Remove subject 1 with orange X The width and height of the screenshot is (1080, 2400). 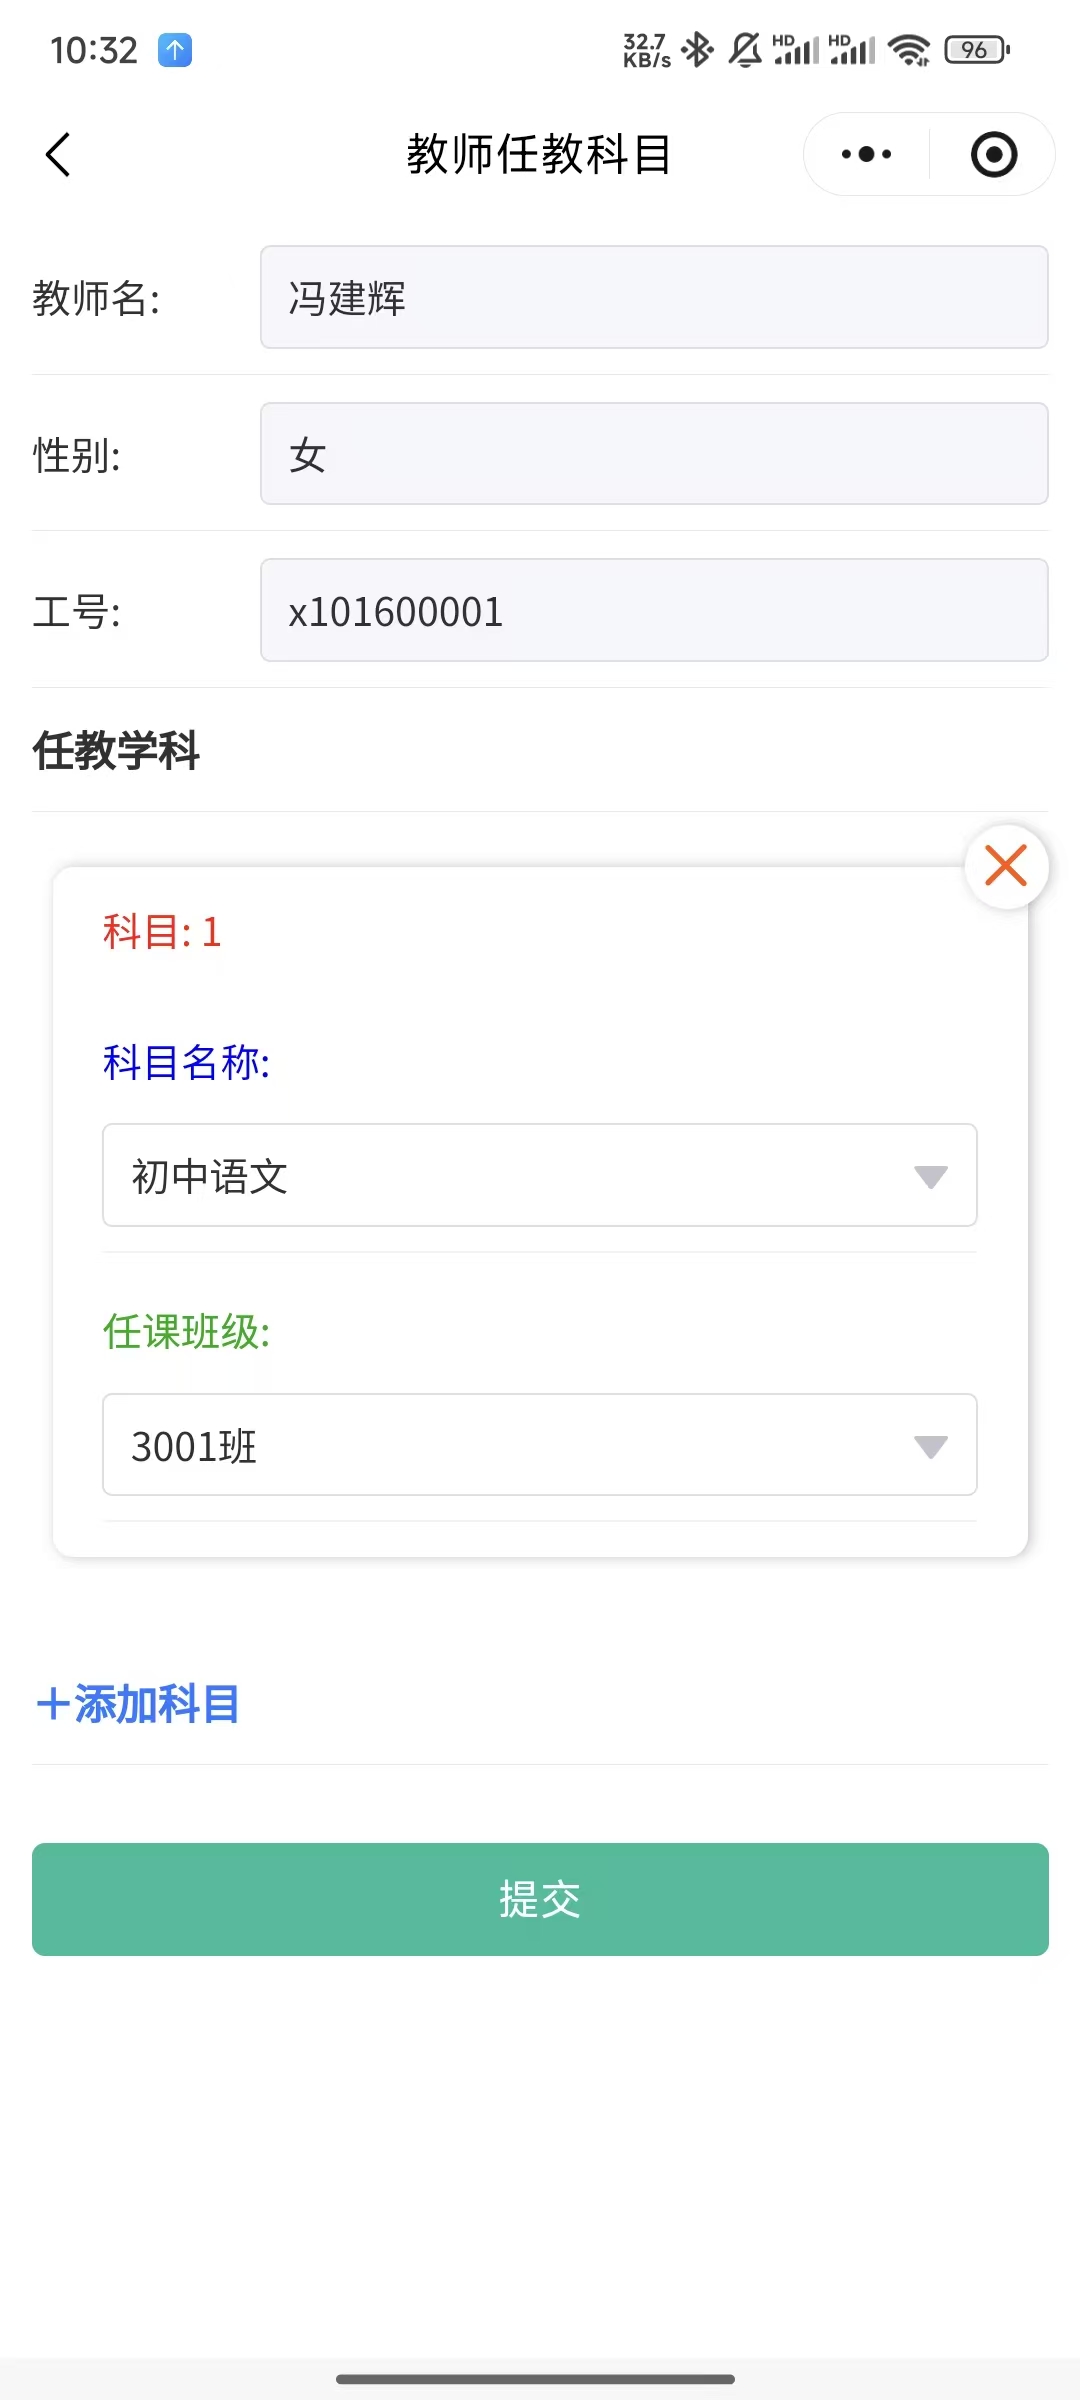click(x=1005, y=866)
